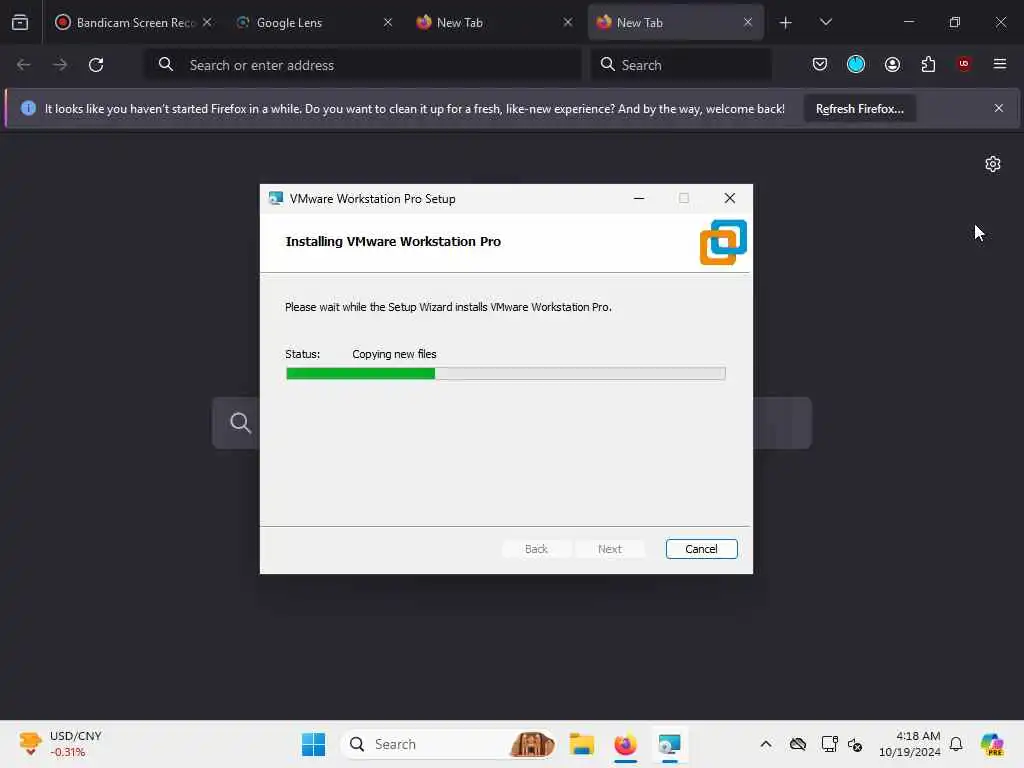Open the notifications bell icon
The image size is (1024, 768).
[x=956, y=744]
